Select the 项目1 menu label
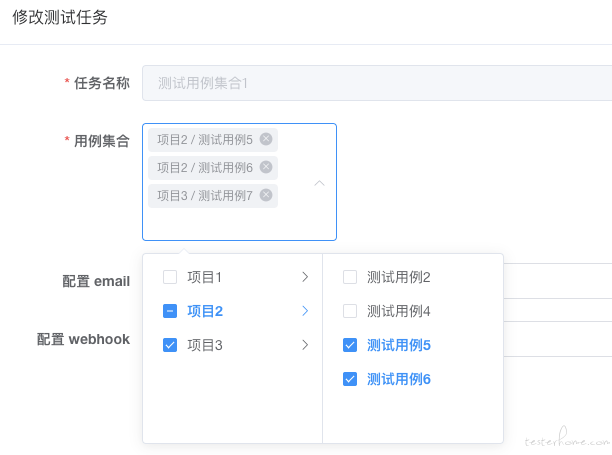 click(205, 277)
